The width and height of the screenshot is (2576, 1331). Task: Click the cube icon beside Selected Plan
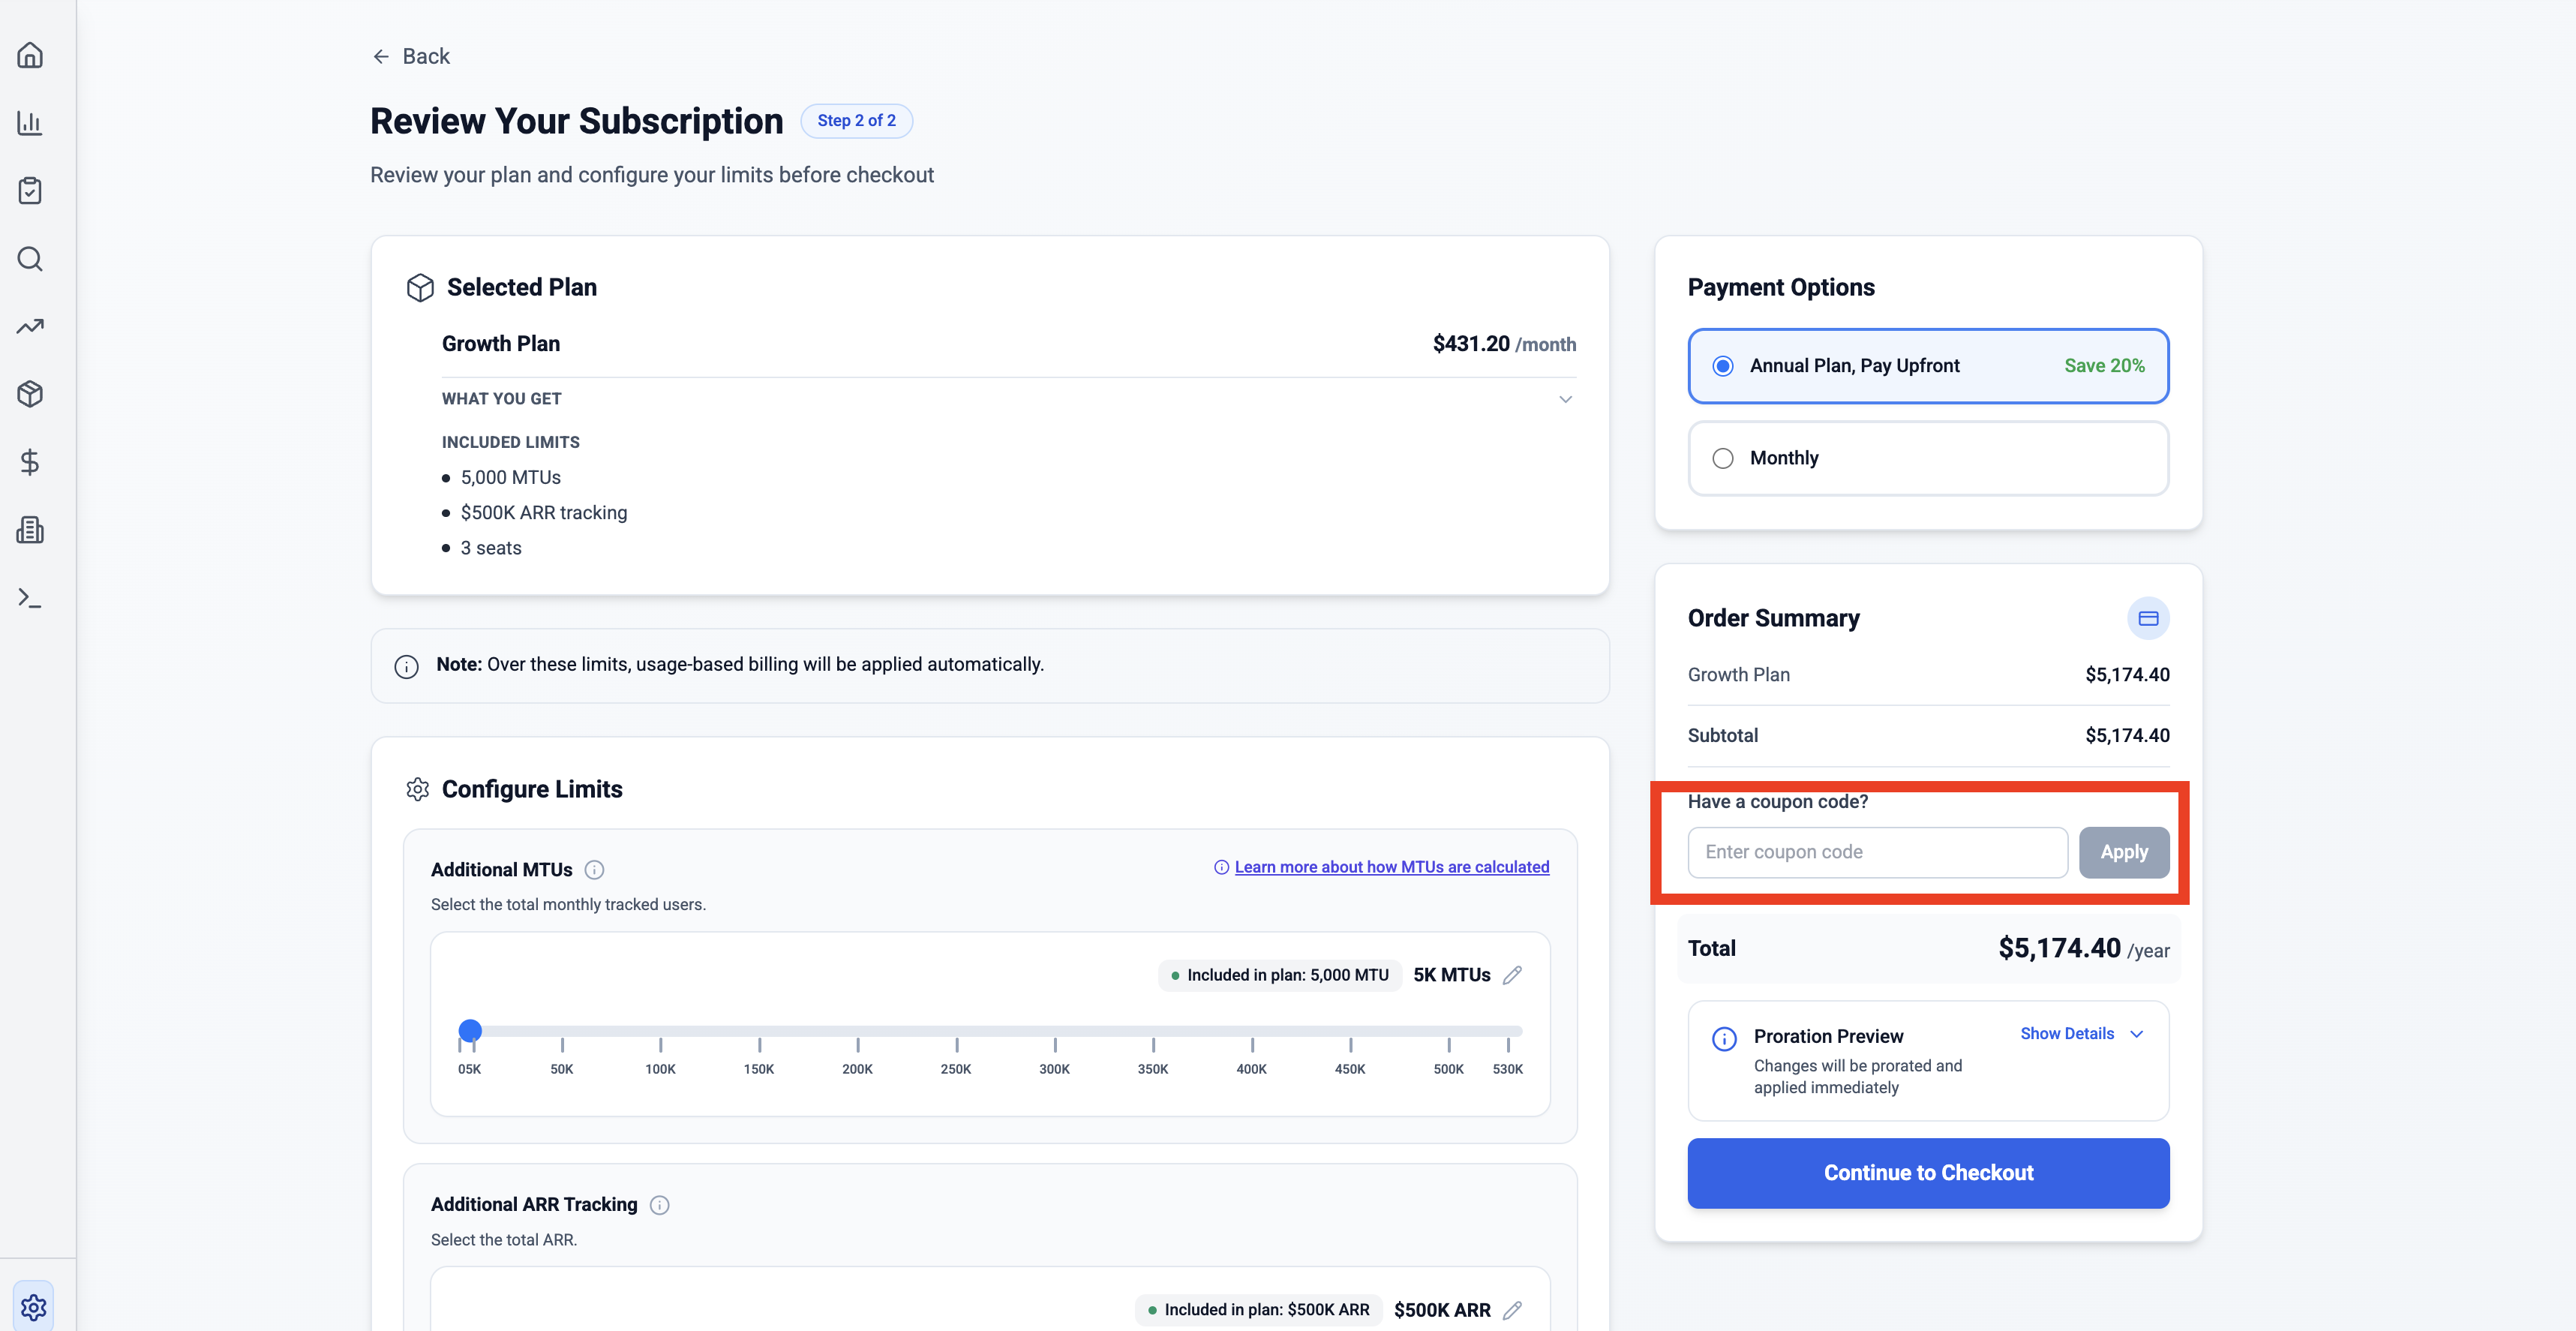420,288
